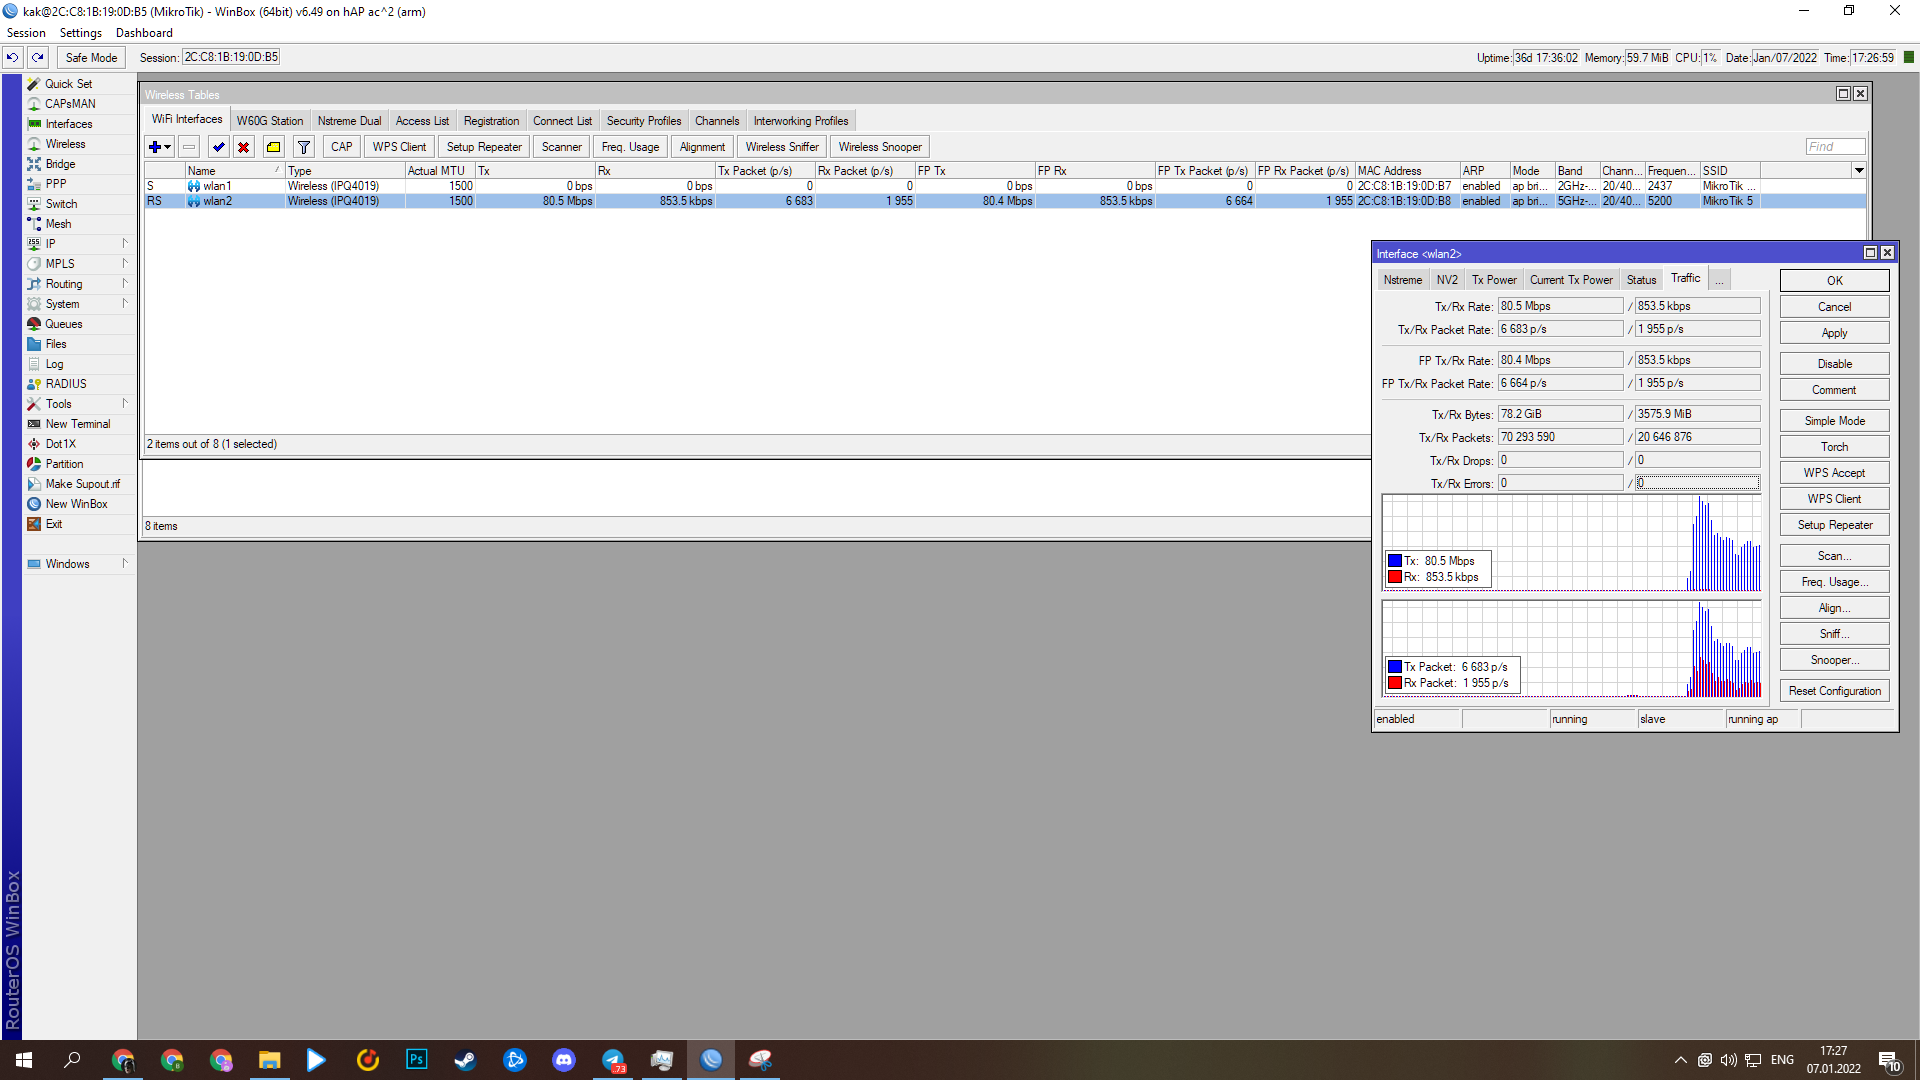Open Dot1X in sidebar
Image resolution: width=1920 pixels, height=1080 pixels.
click(60, 444)
